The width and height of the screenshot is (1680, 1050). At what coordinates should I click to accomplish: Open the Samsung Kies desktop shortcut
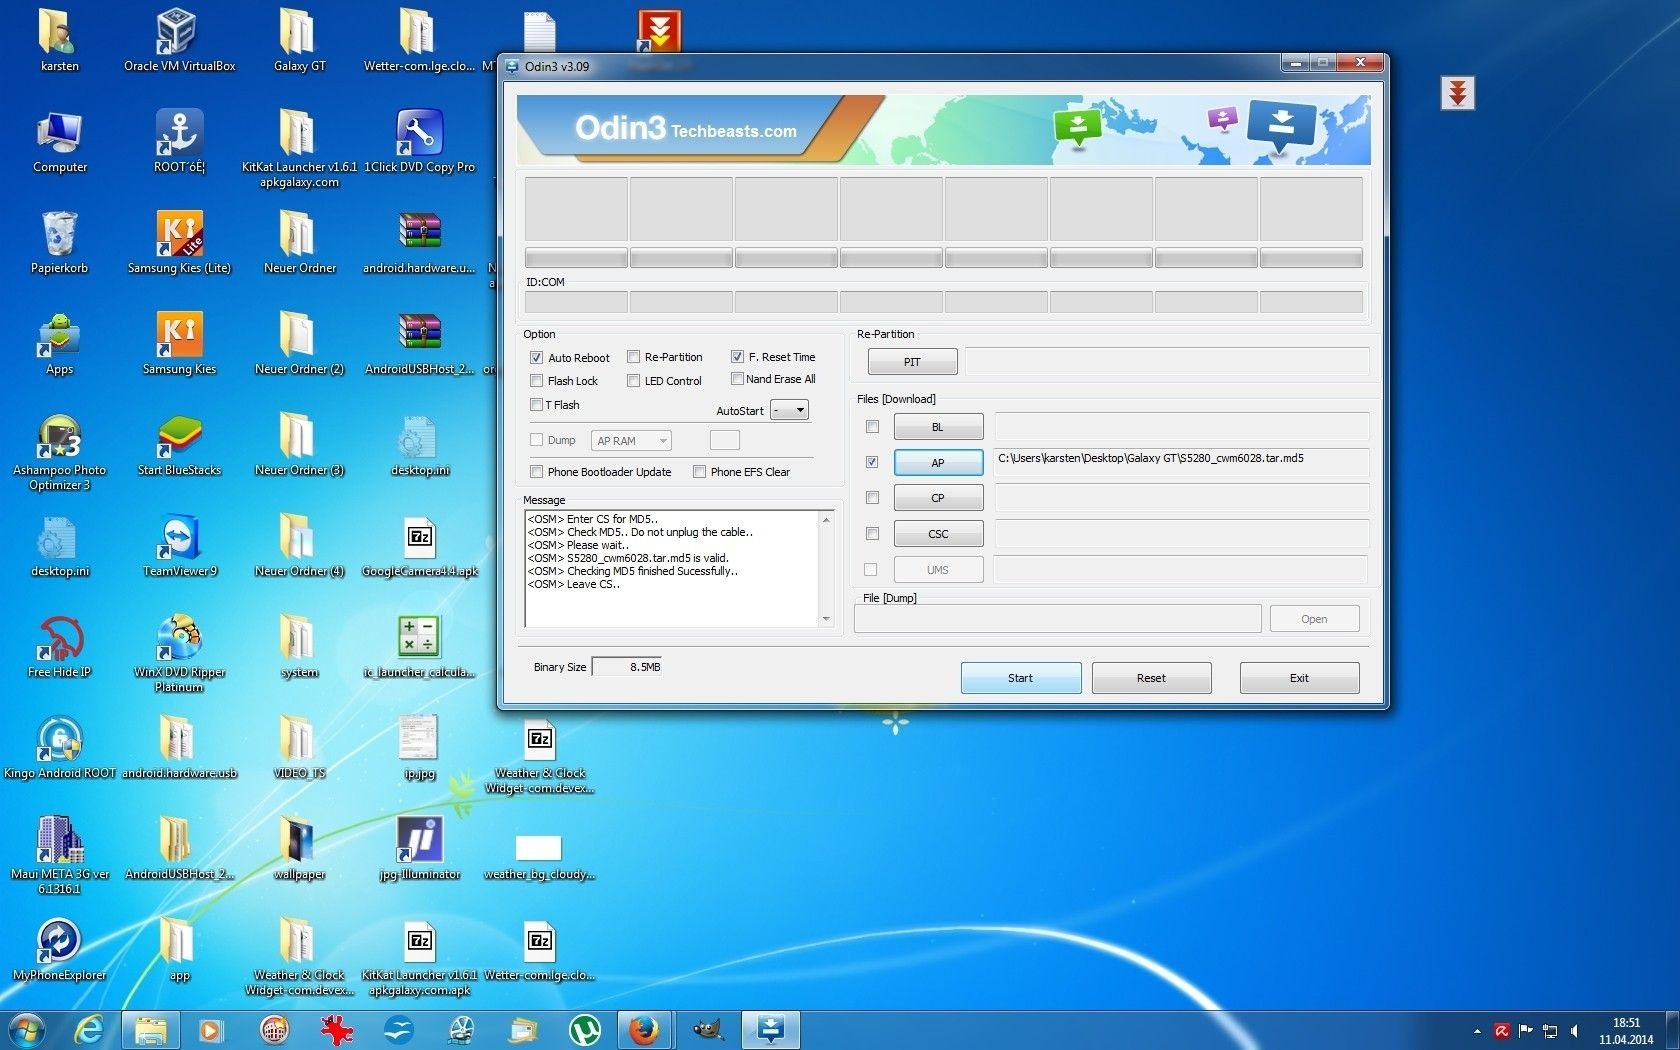(179, 343)
